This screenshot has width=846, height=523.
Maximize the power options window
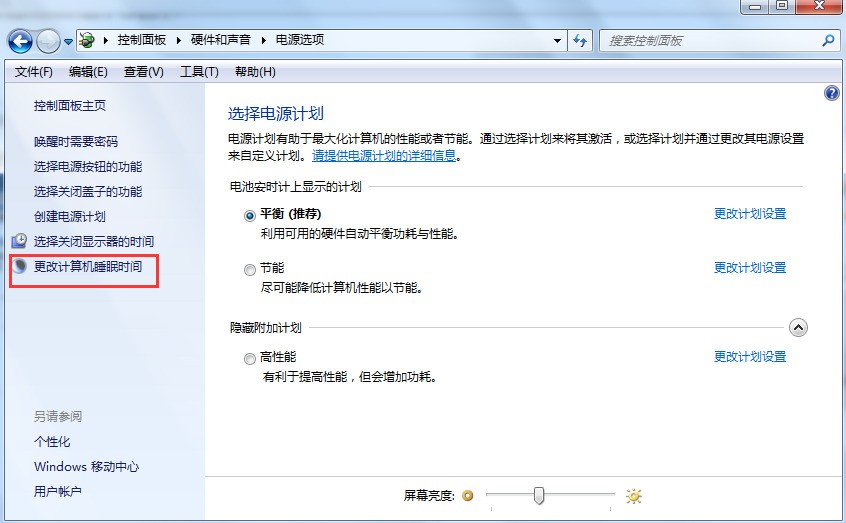click(x=781, y=6)
